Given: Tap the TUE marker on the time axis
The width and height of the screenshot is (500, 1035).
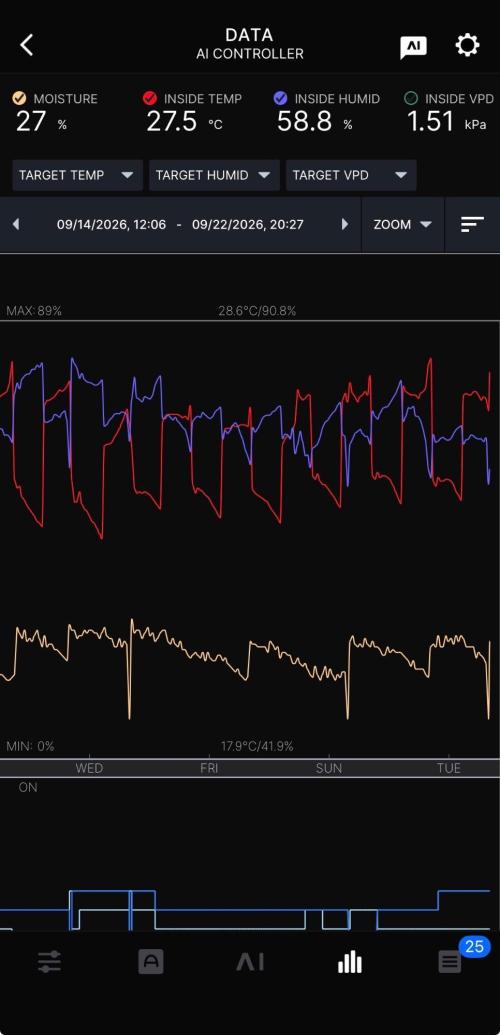Looking at the screenshot, I should 448,768.
